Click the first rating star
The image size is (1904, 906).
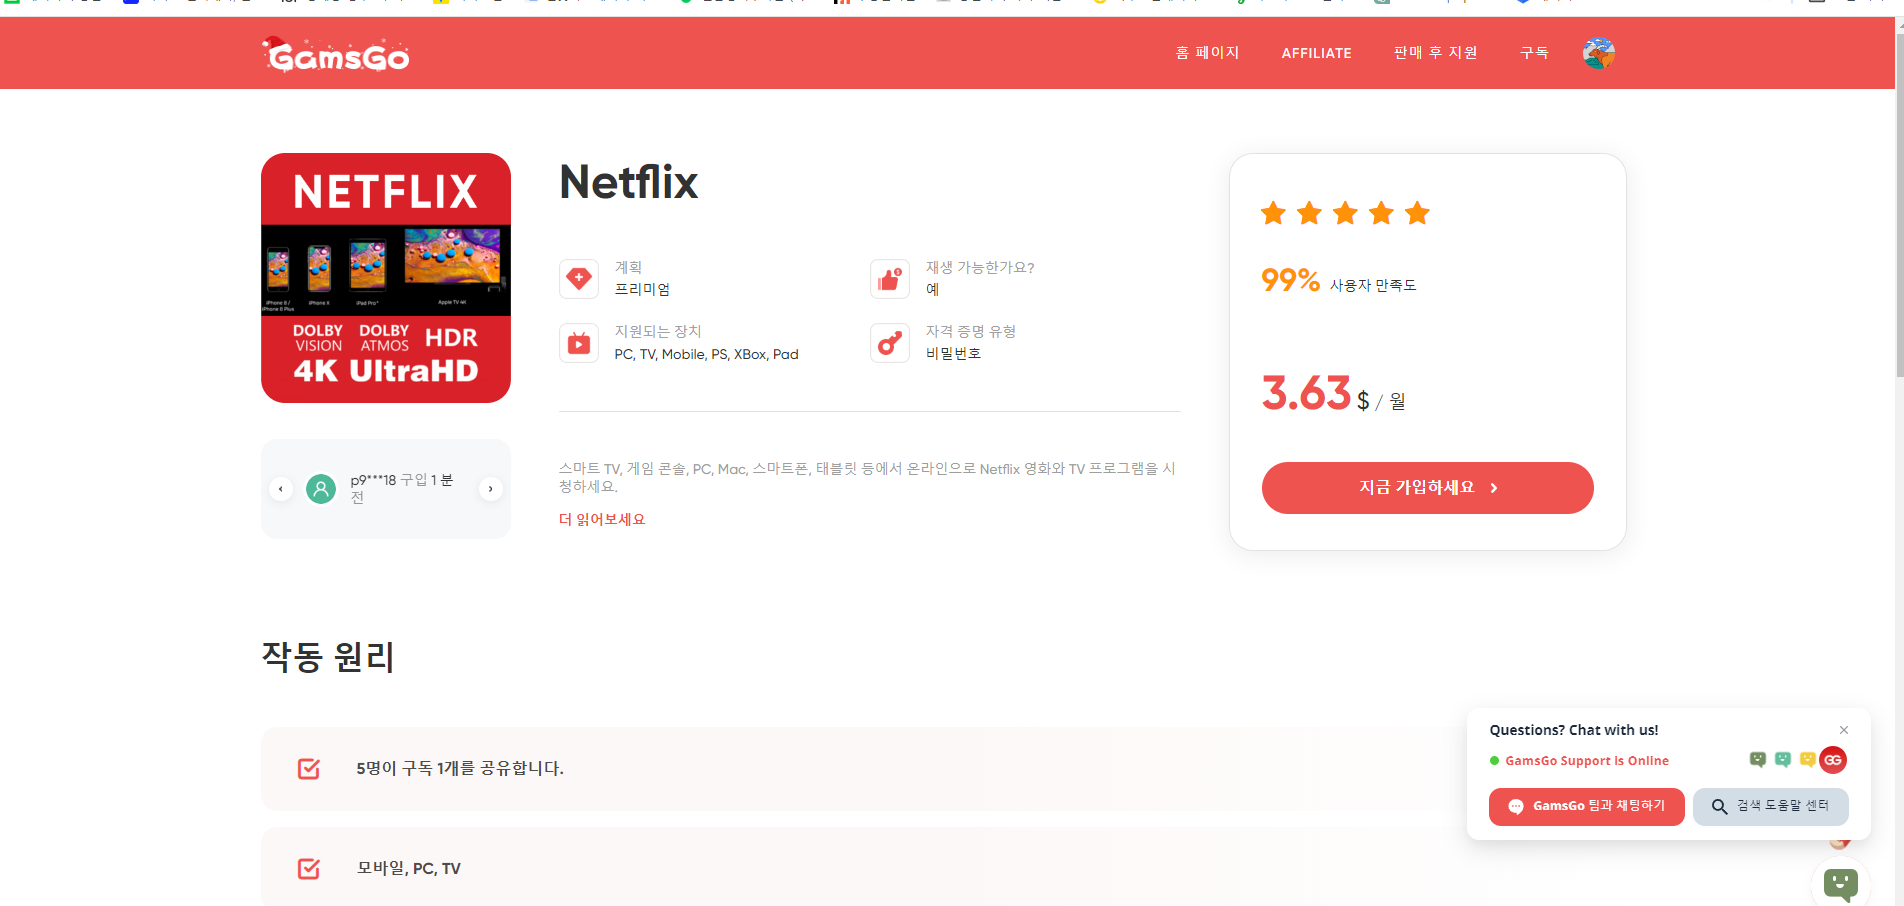click(x=1273, y=213)
